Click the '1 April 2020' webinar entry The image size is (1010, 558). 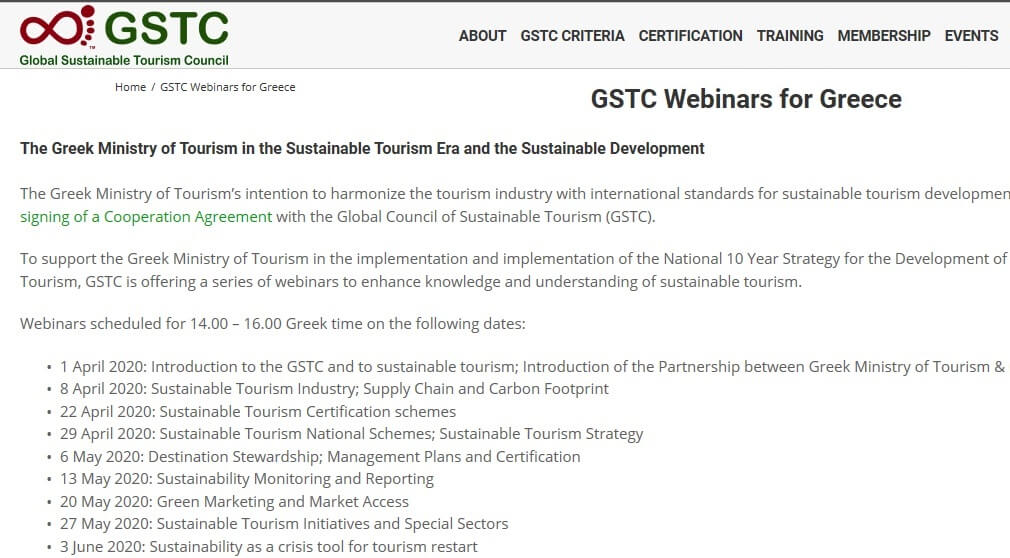(532, 367)
